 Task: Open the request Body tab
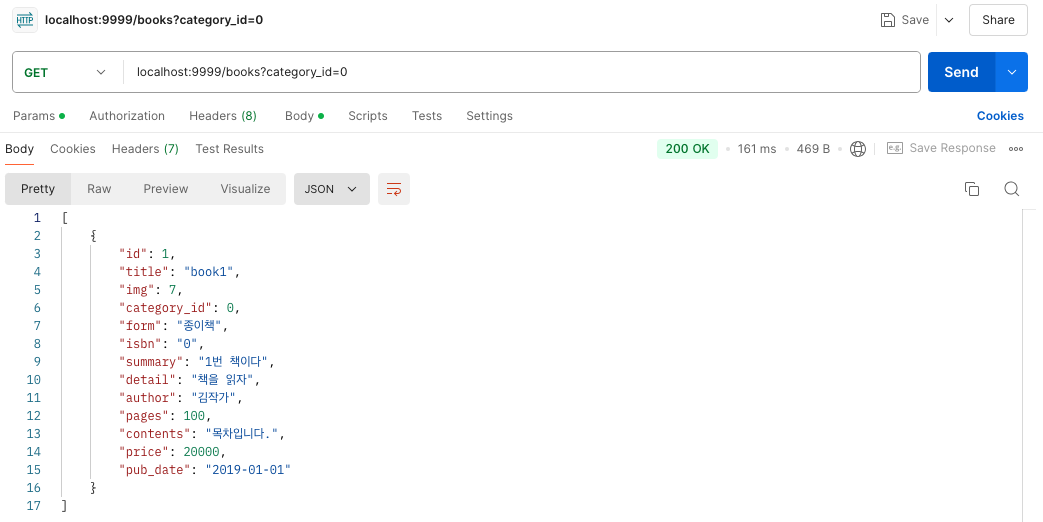[304, 116]
